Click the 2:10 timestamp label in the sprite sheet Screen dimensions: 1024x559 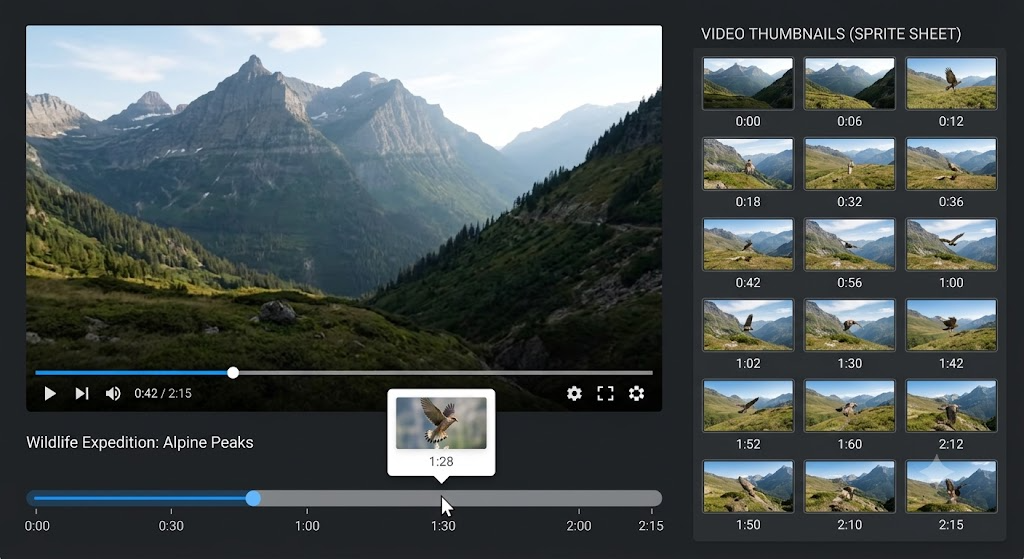point(850,524)
